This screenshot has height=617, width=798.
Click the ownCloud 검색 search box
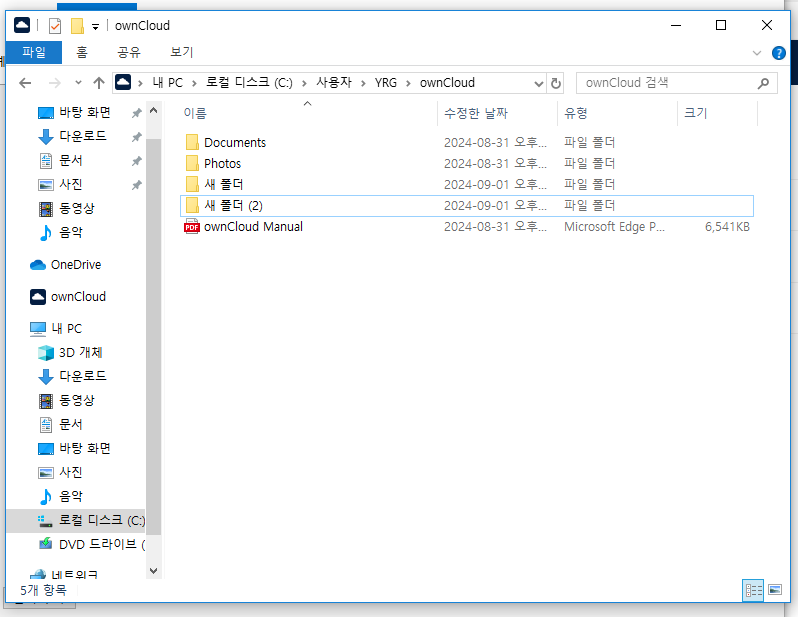676,83
